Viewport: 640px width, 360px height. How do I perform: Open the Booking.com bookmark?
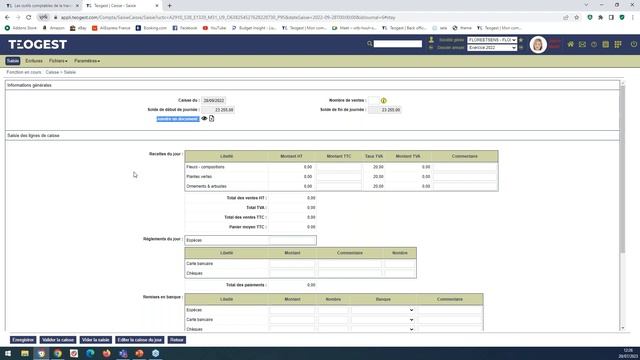tap(151, 28)
